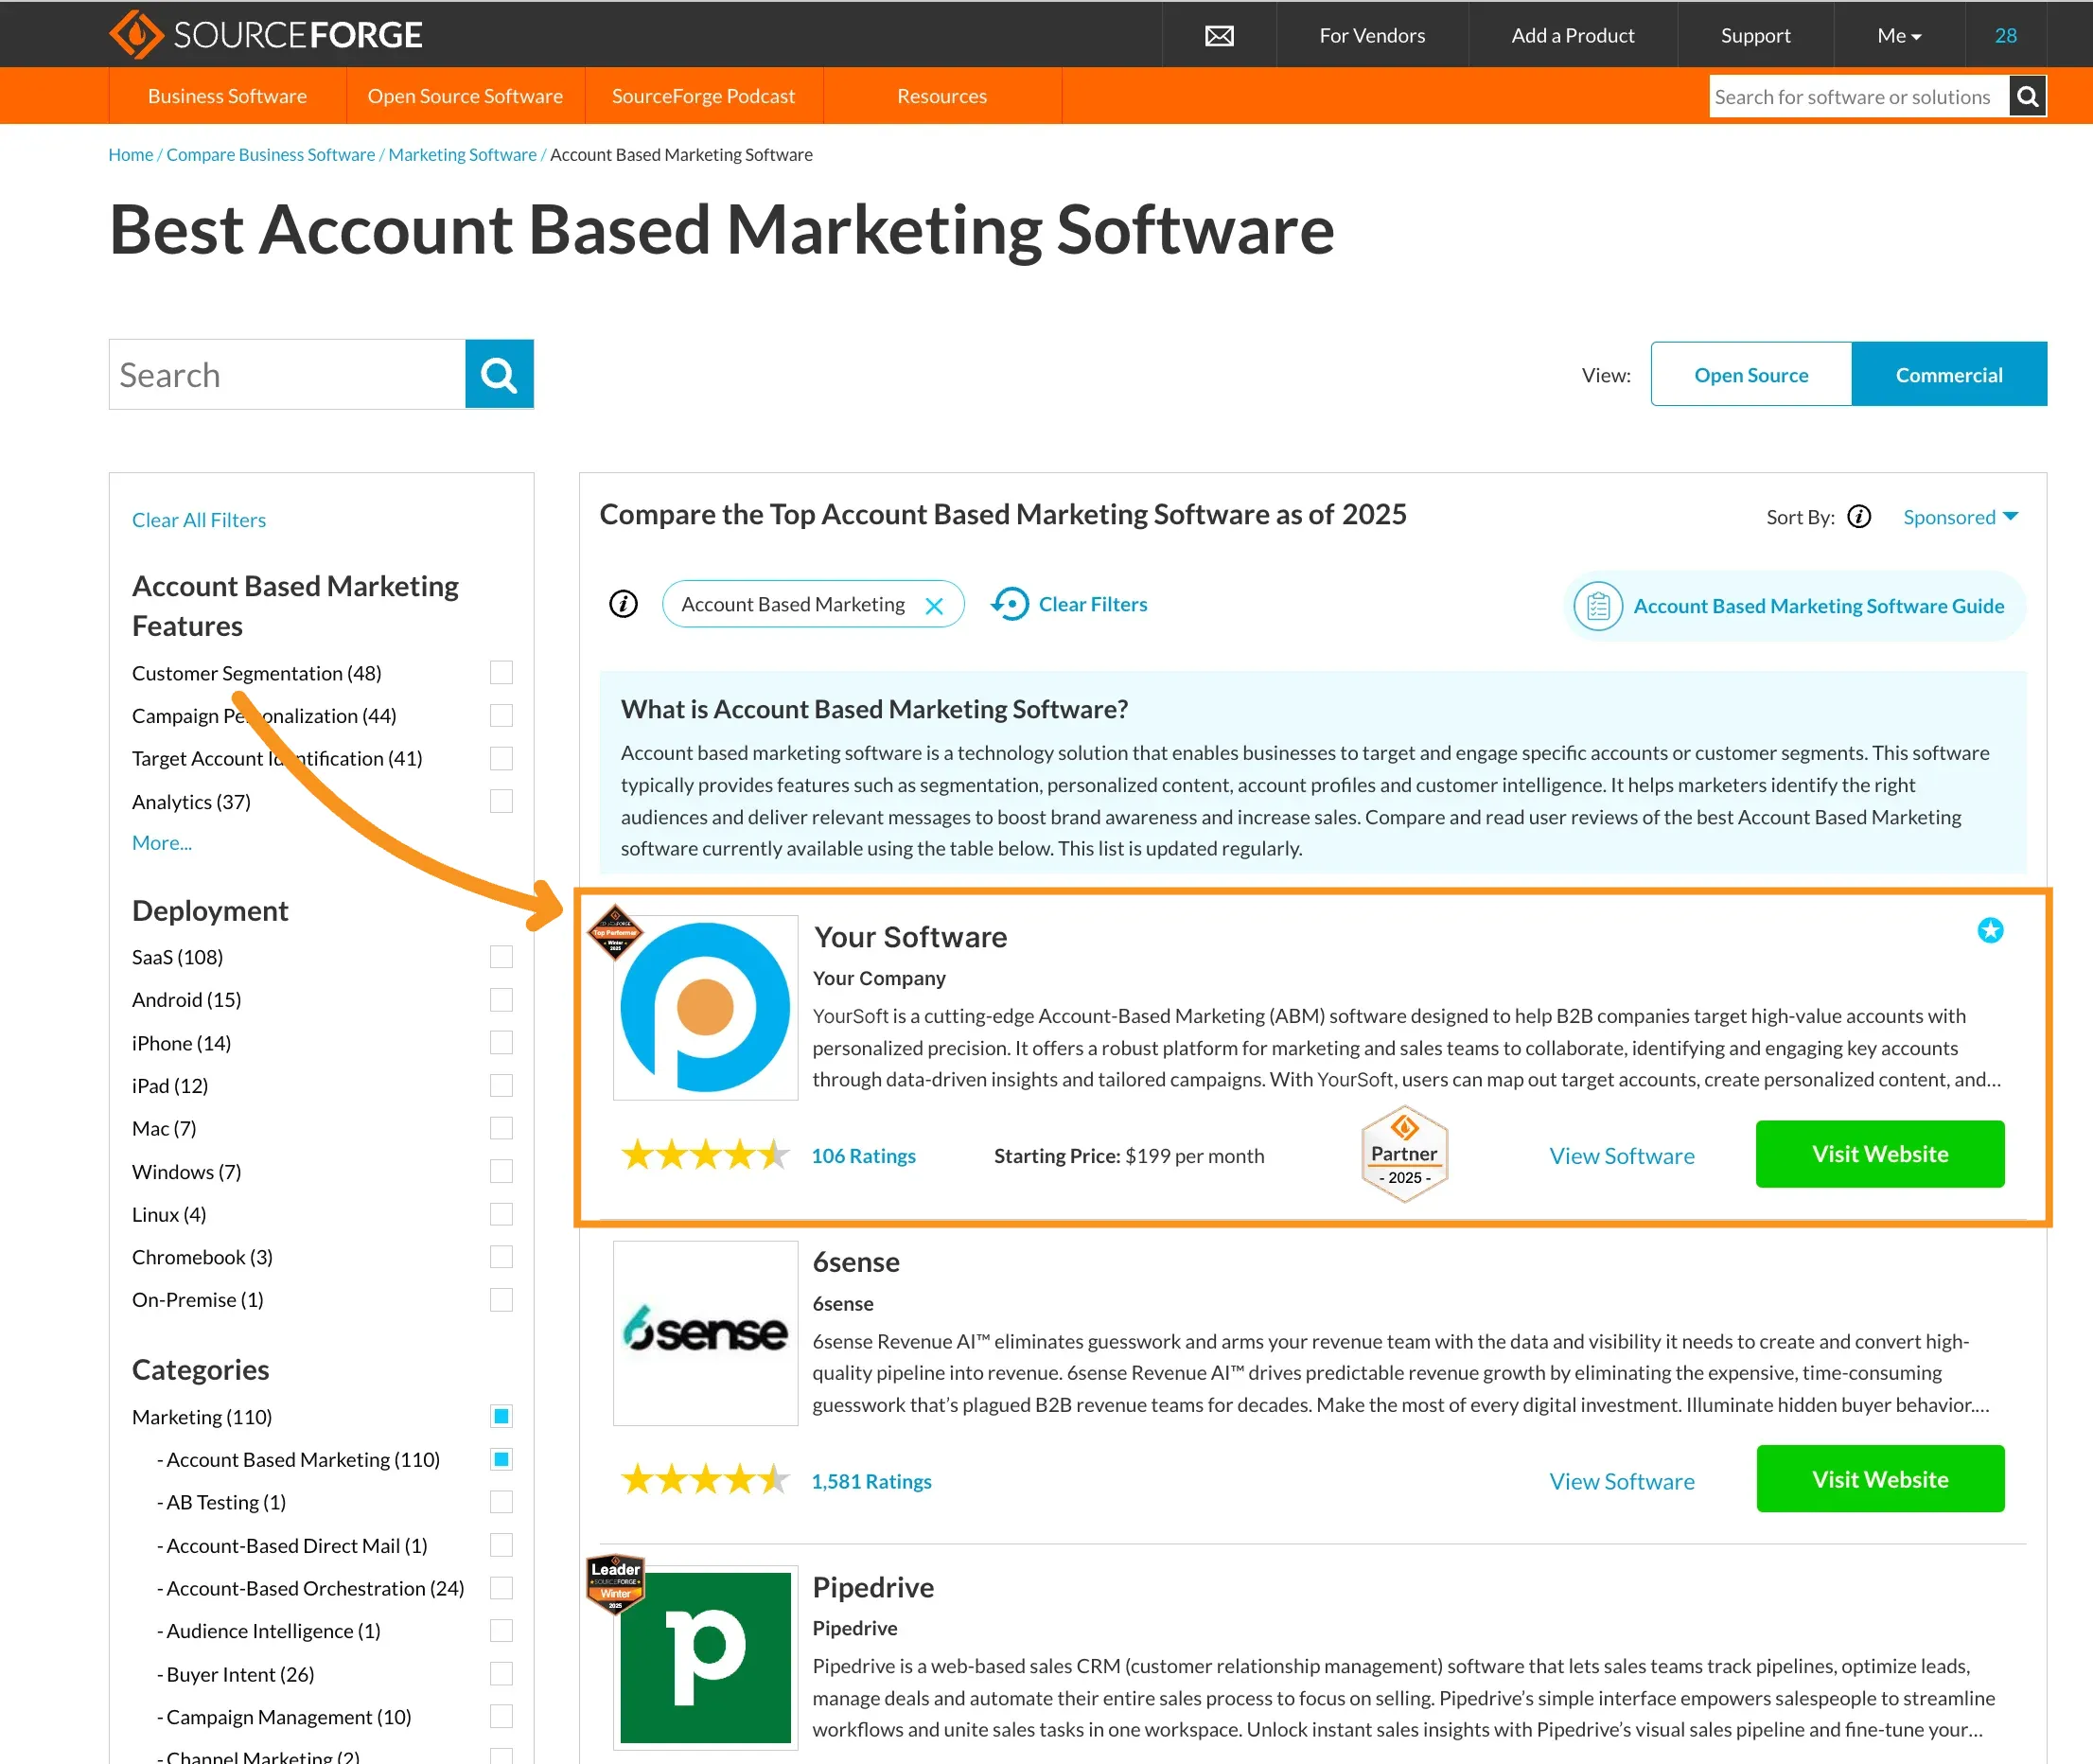Click the Top Performer badge on Your Software
Image resolution: width=2093 pixels, height=1764 pixels.
615,932
